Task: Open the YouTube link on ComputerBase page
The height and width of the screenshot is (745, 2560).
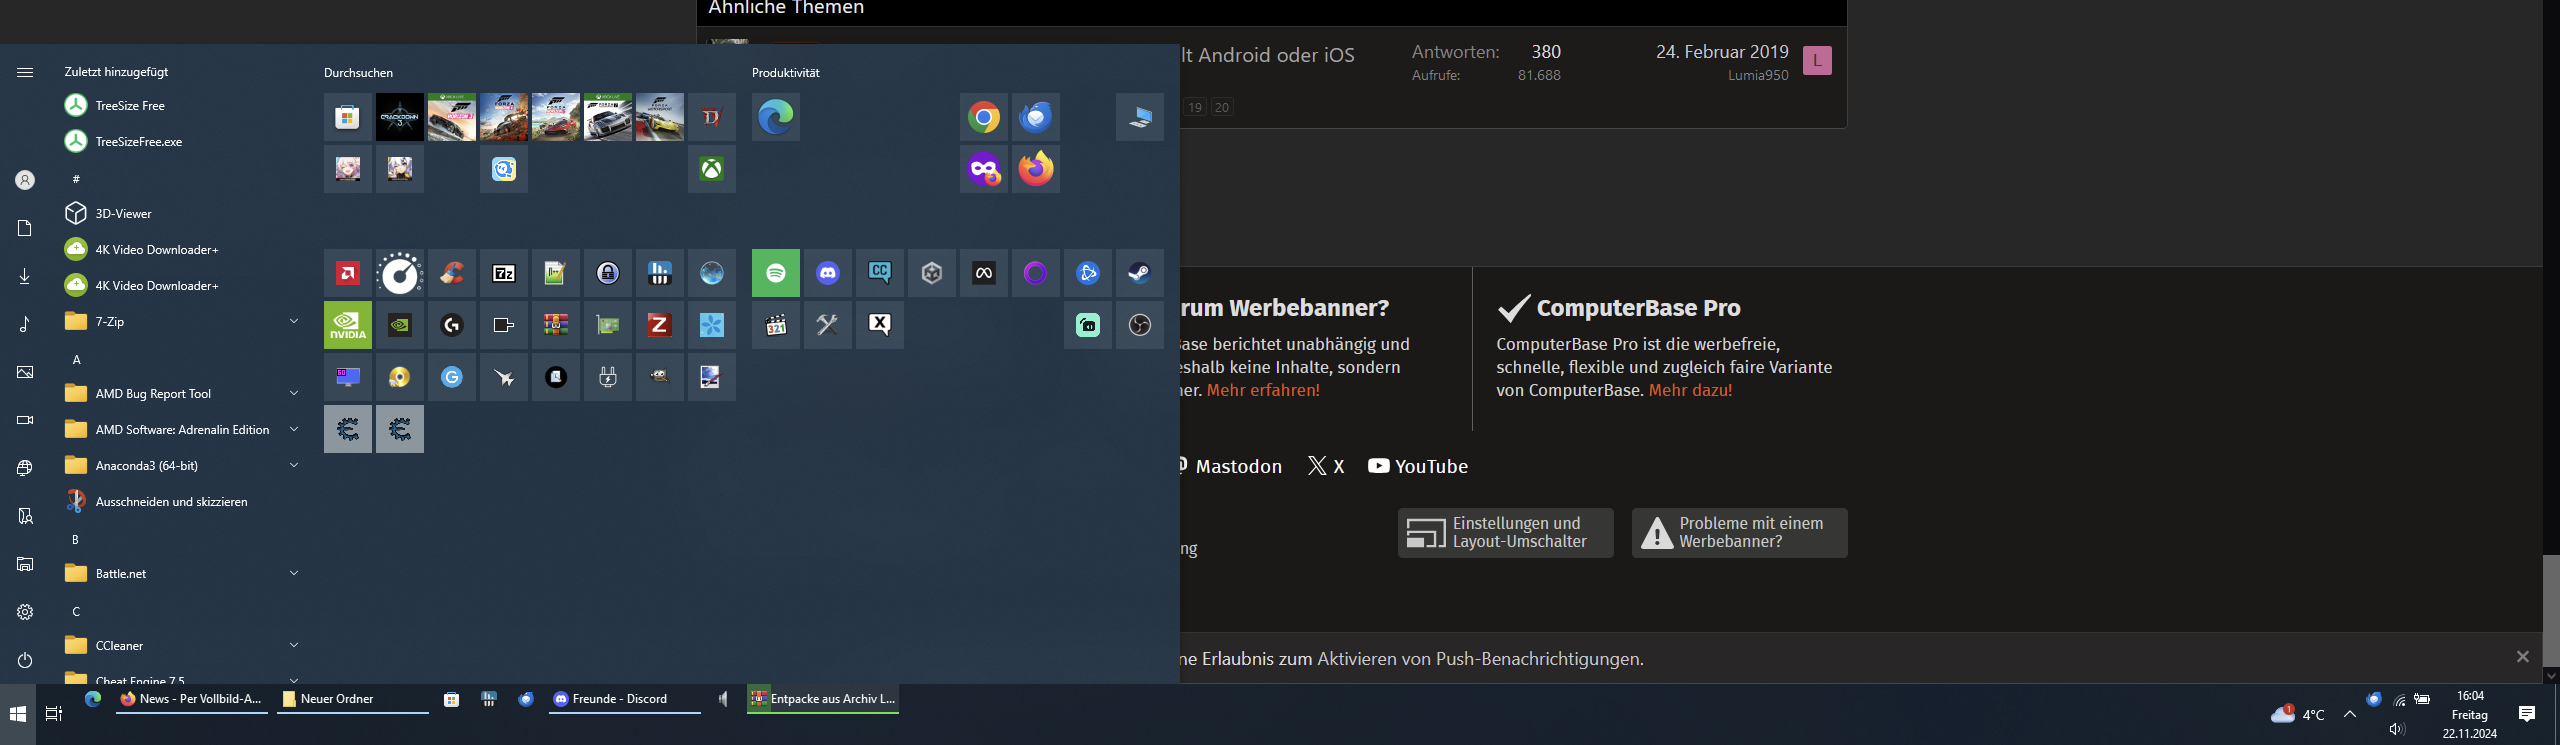Action: [x=1418, y=466]
